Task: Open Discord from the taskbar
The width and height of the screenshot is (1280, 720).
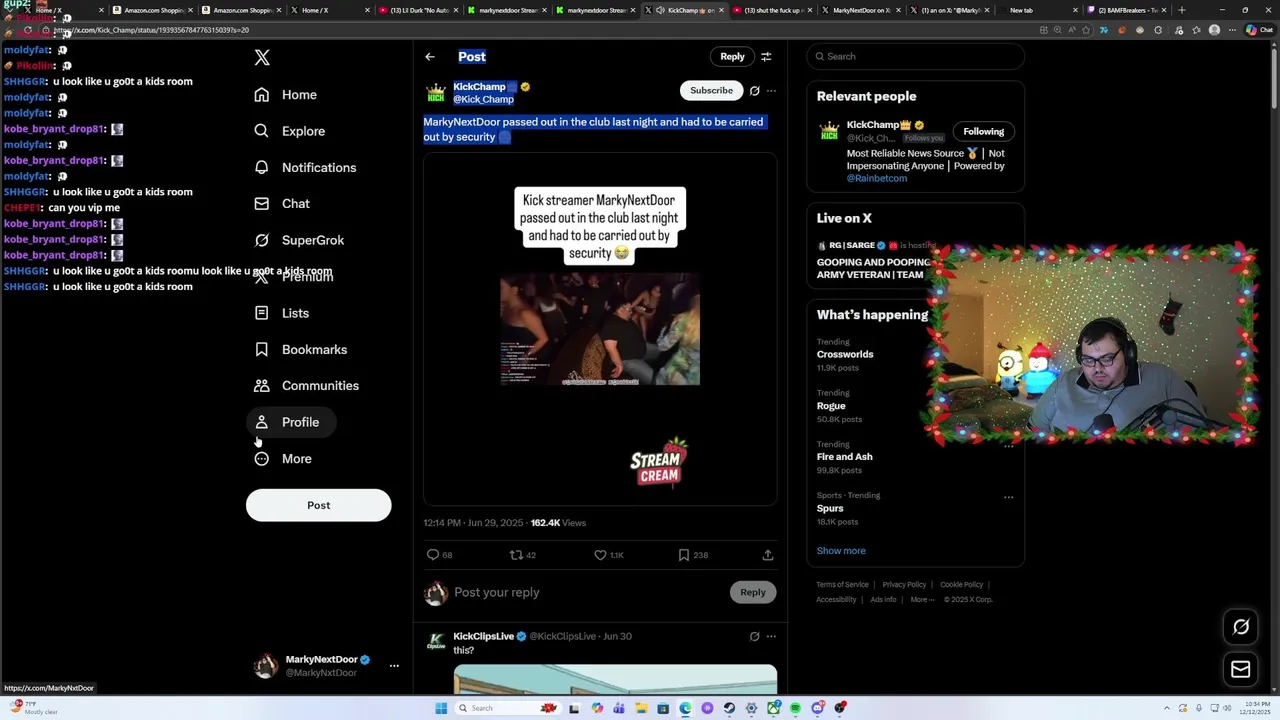Action: 818,708
